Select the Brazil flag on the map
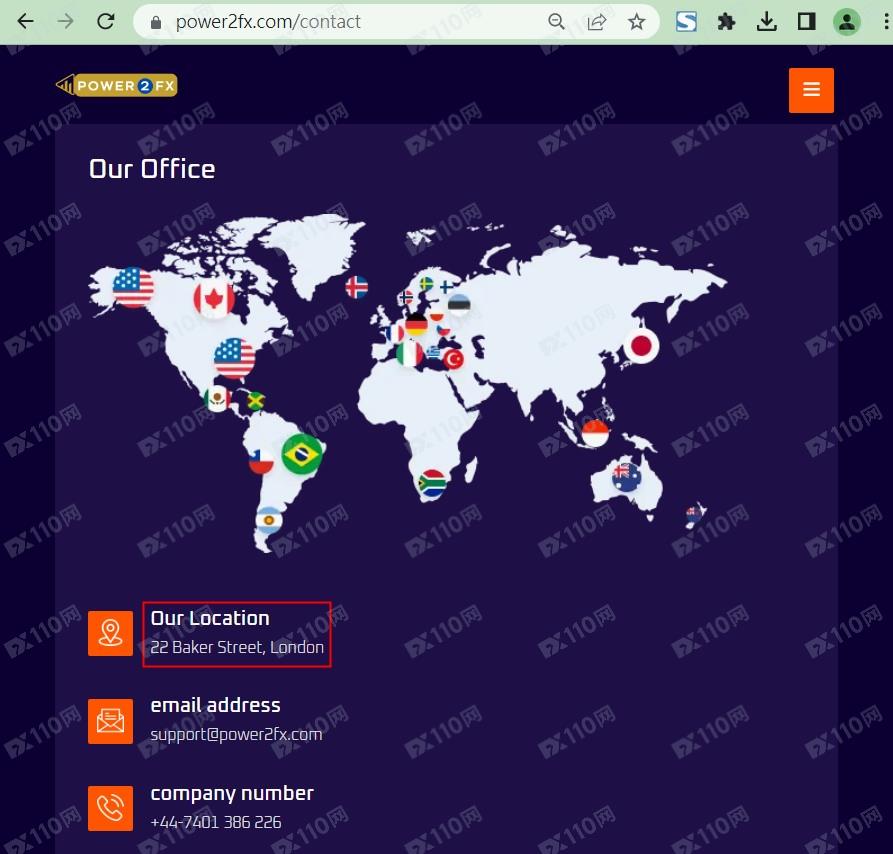The width and height of the screenshot is (893, 854). (302, 454)
